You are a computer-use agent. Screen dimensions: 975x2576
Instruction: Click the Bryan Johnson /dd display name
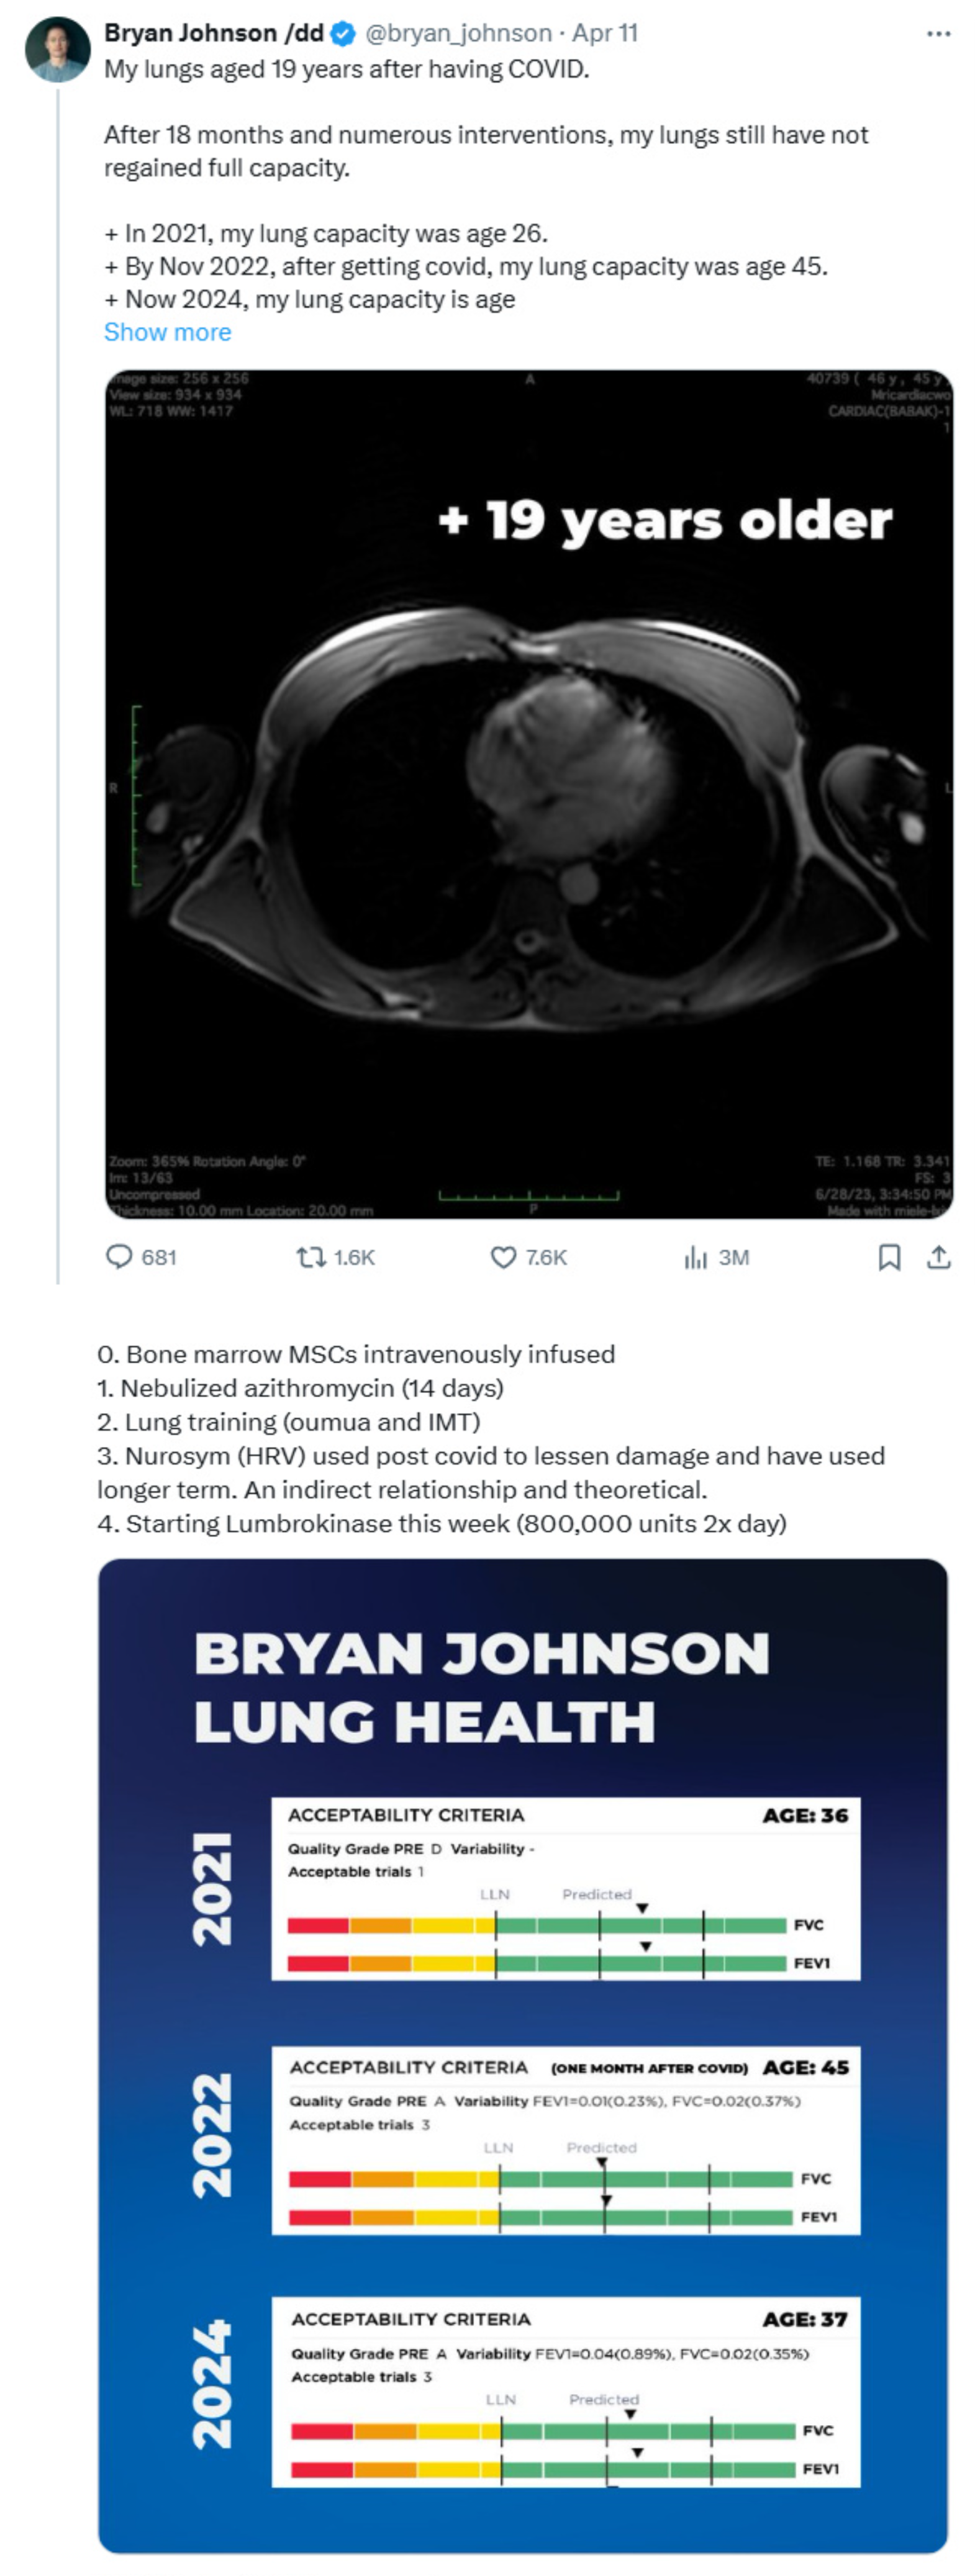click(213, 33)
